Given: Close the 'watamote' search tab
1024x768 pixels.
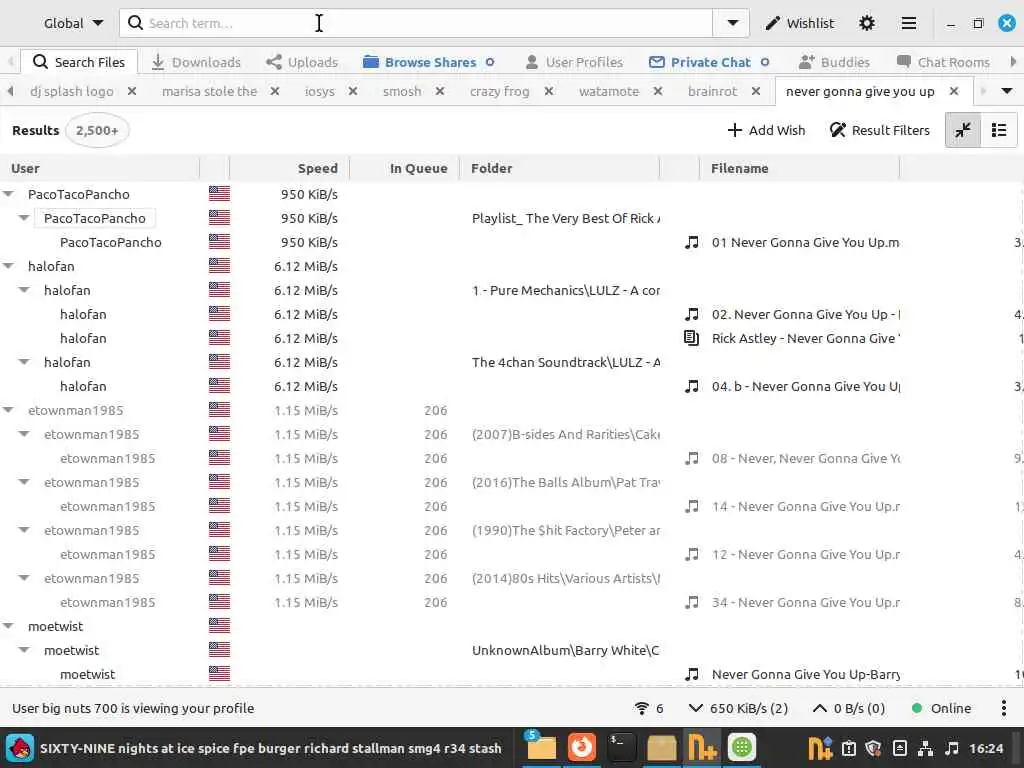Looking at the screenshot, I should (658, 91).
